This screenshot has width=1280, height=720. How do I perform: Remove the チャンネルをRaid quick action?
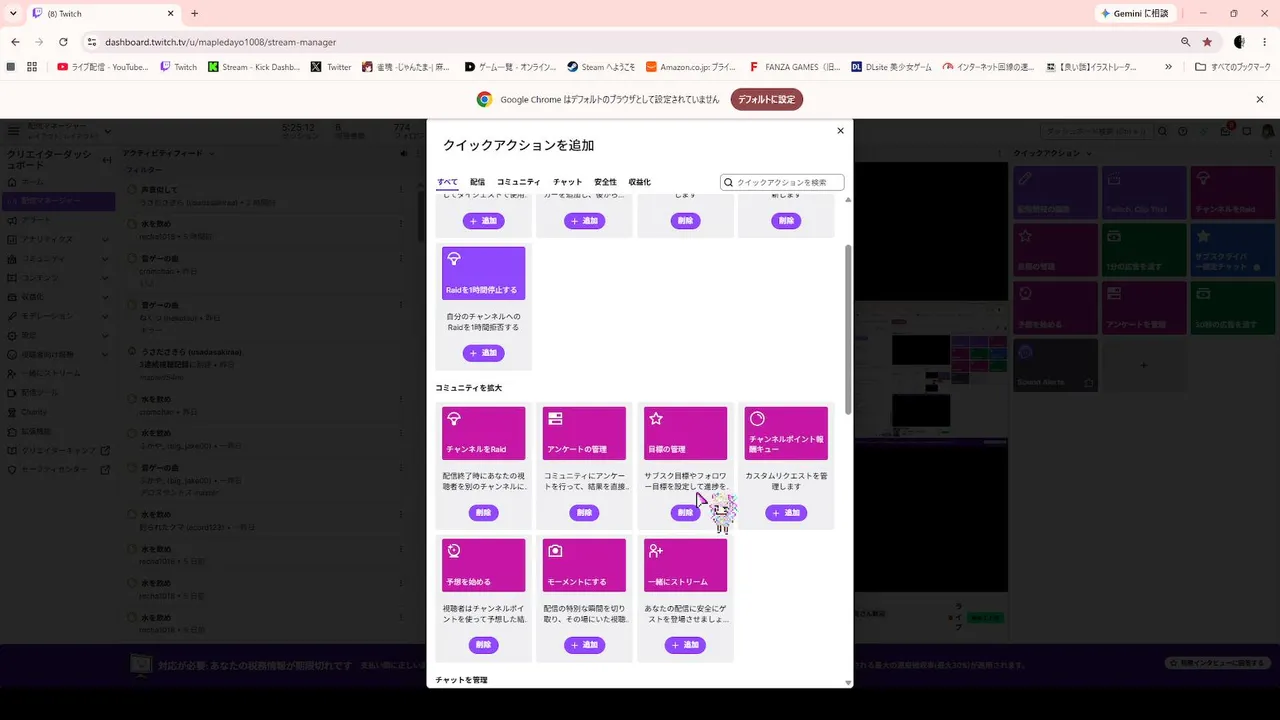(483, 513)
